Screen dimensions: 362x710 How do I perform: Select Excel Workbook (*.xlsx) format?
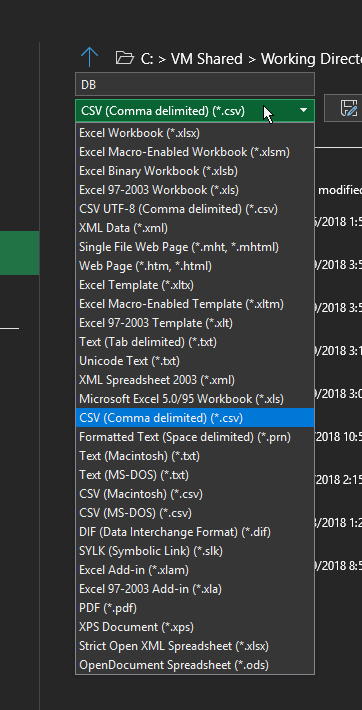point(195,133)
